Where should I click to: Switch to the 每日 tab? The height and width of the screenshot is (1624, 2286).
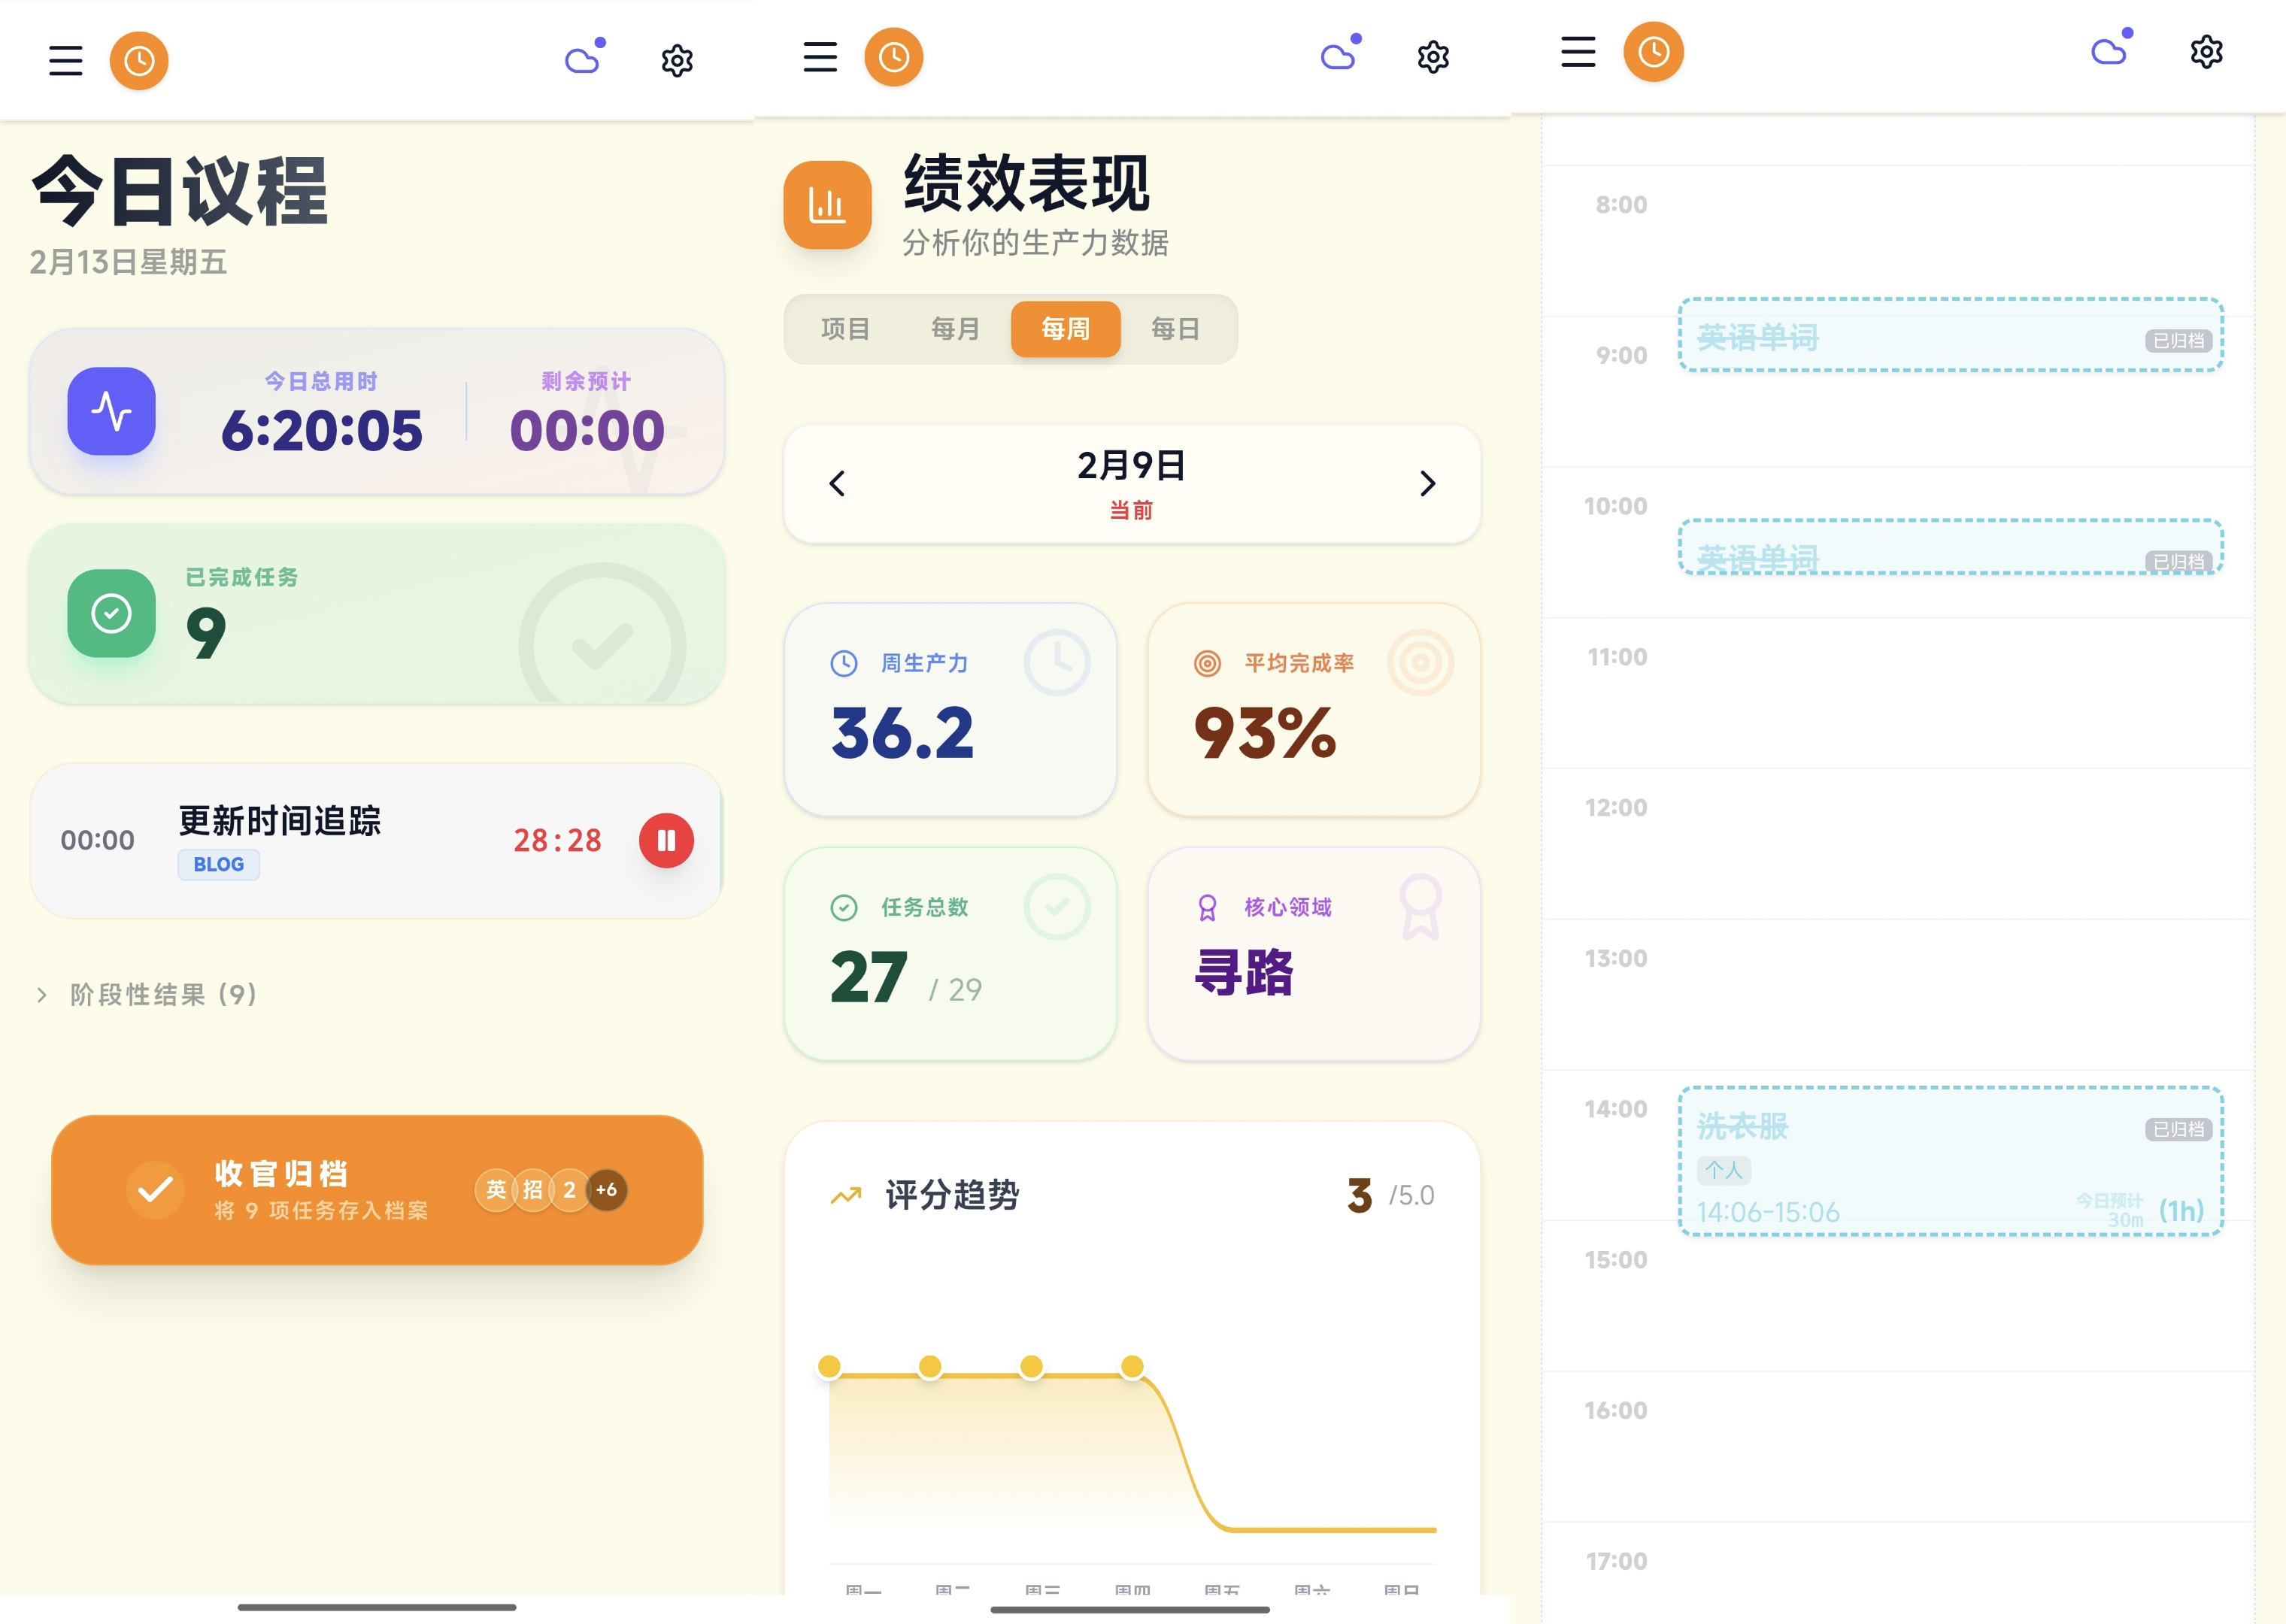(1179, 329)
